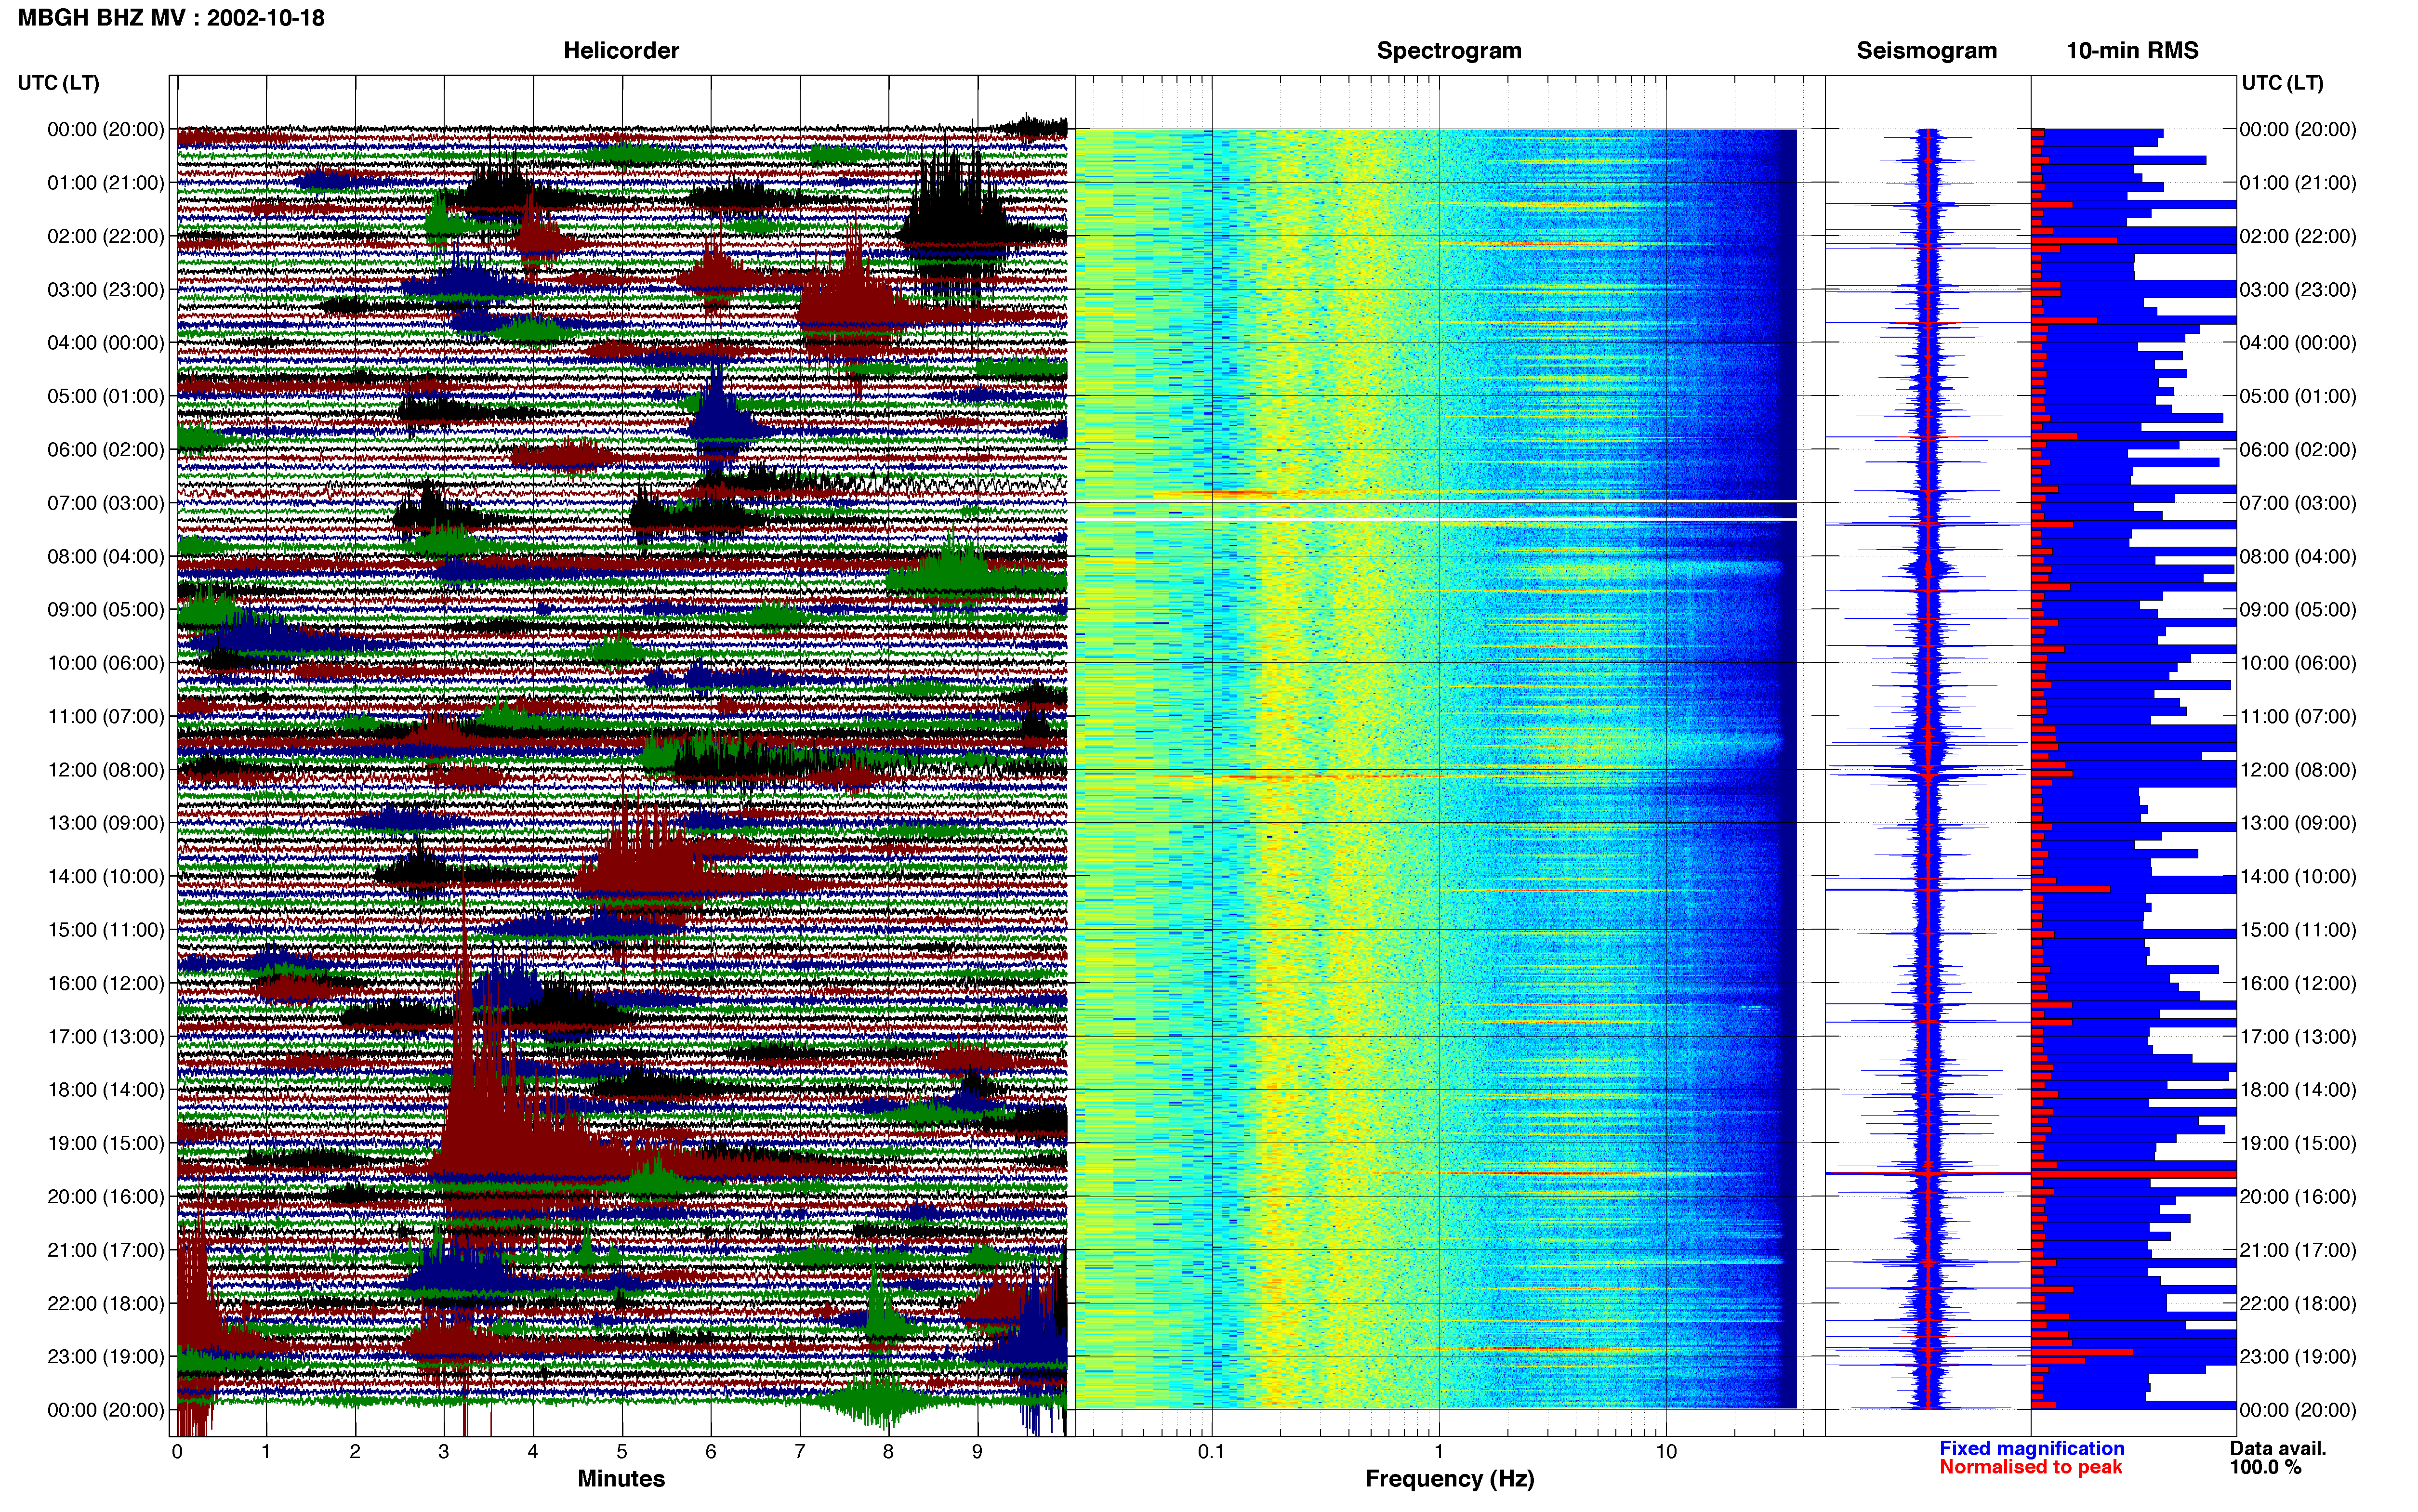
Task: Click left time label '04:00 (00:00)'
Action: (106, 343)
